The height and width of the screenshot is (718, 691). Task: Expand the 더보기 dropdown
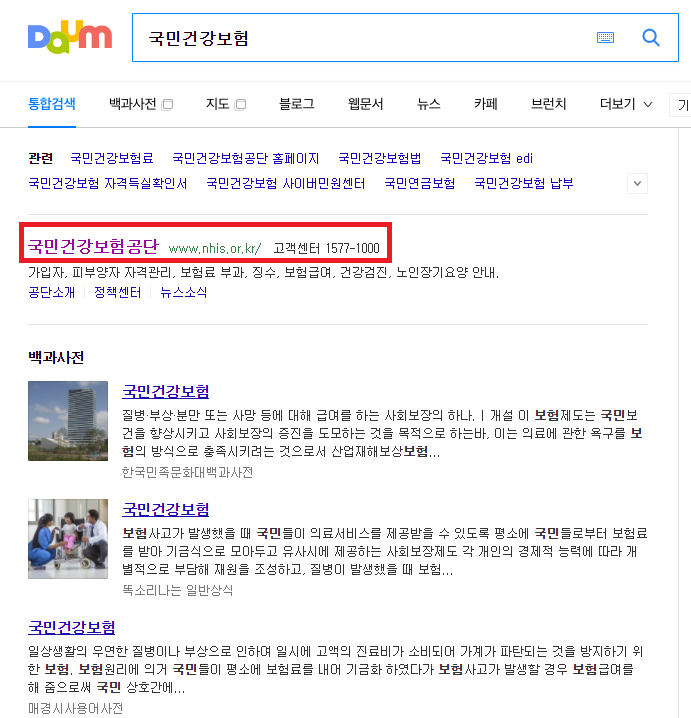pos(626,104)
